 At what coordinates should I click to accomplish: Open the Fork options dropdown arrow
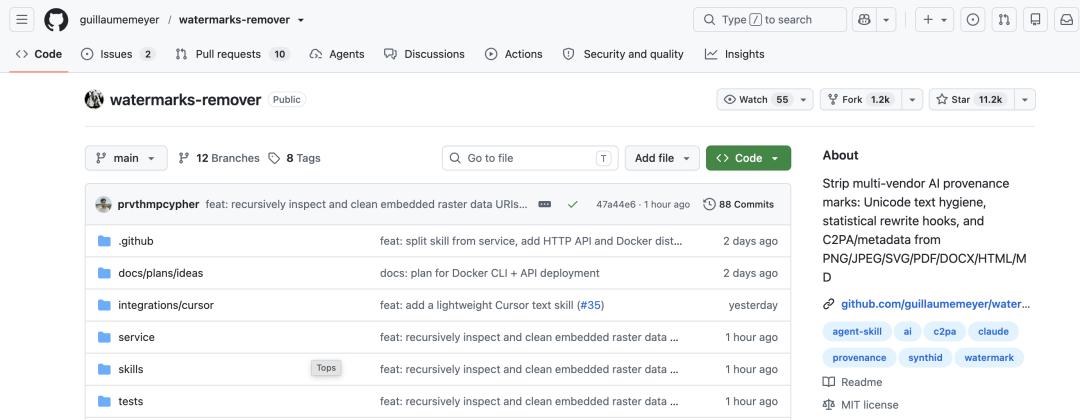coord(912,99)
